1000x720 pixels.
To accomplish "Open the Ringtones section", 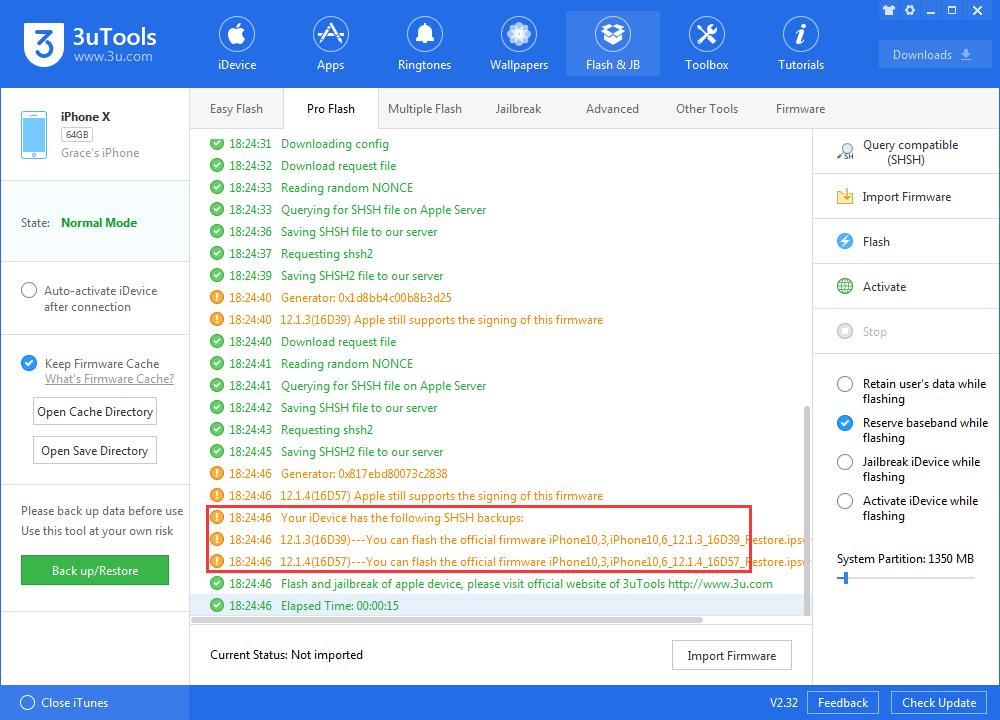I will pos(424,42).
